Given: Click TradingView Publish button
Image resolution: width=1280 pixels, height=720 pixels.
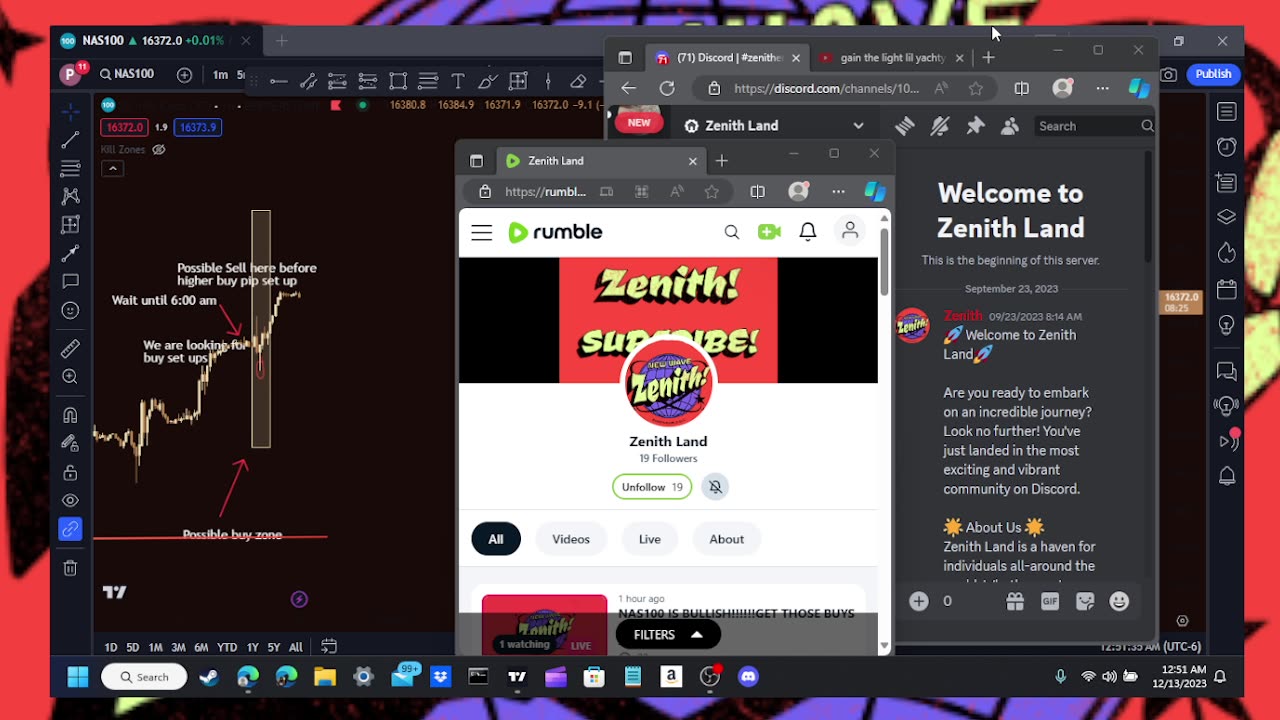Looking at the screenshot, I should (x=1213, y=74).
